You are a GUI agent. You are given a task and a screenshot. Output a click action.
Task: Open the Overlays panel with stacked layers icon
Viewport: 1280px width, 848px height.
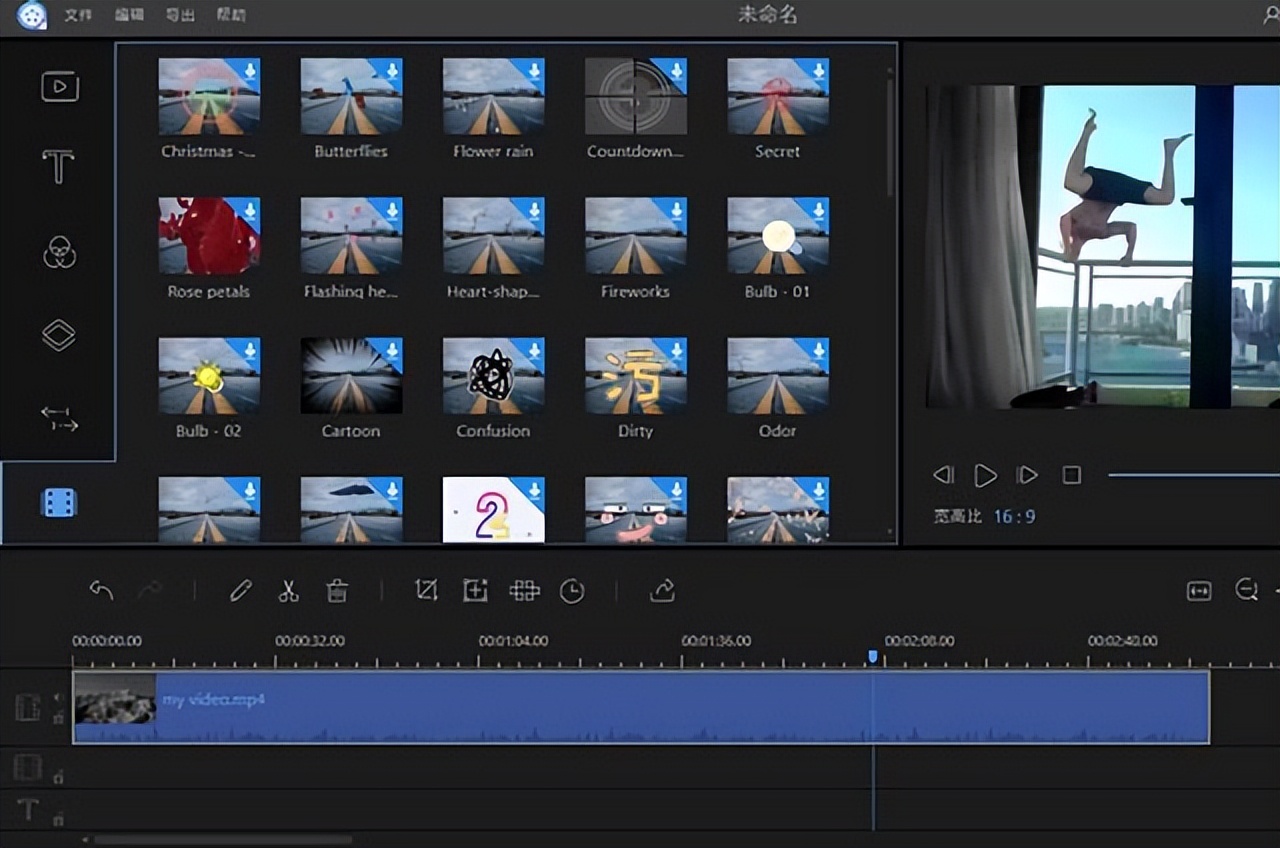coord(59,335)
